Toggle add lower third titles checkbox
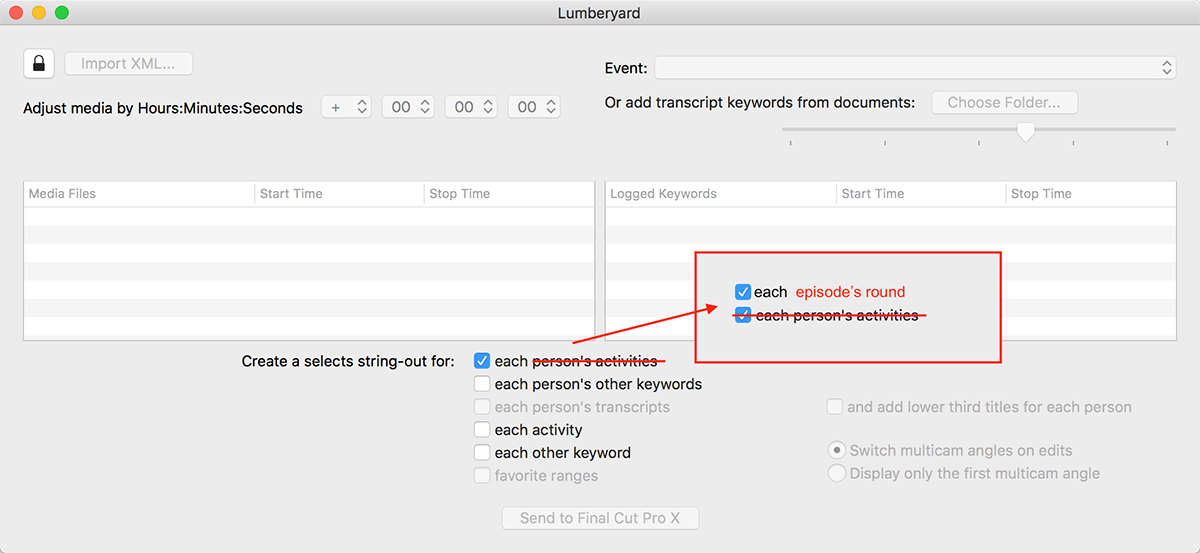Screen dimensions: 1200x553 pyautogui.click(x=834, y=406)
